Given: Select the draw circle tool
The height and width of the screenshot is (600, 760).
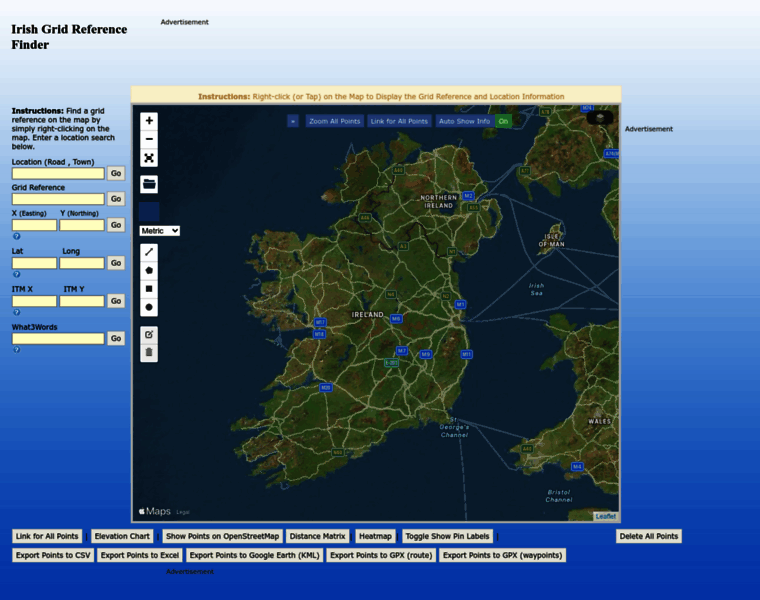Looking at the screenshot, I should coord(149,307).
